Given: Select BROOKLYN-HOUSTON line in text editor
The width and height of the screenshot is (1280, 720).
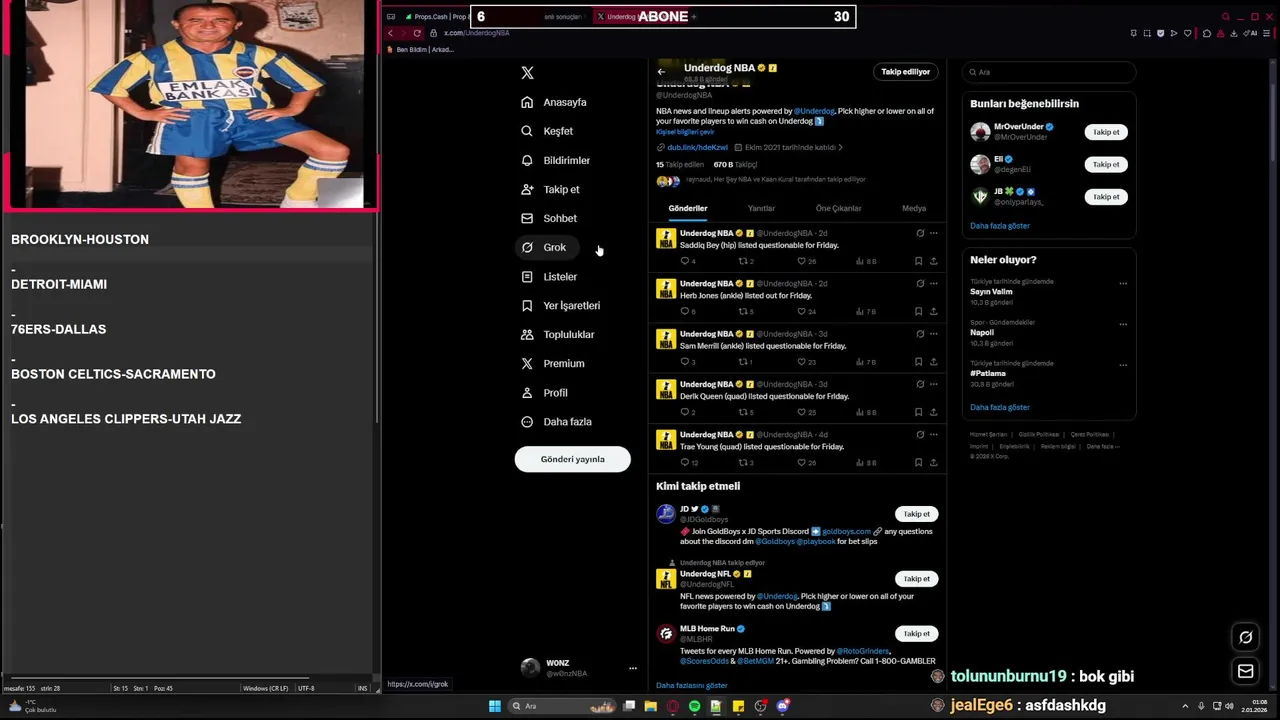Looking at the screenshot, I should click(80, 239).
